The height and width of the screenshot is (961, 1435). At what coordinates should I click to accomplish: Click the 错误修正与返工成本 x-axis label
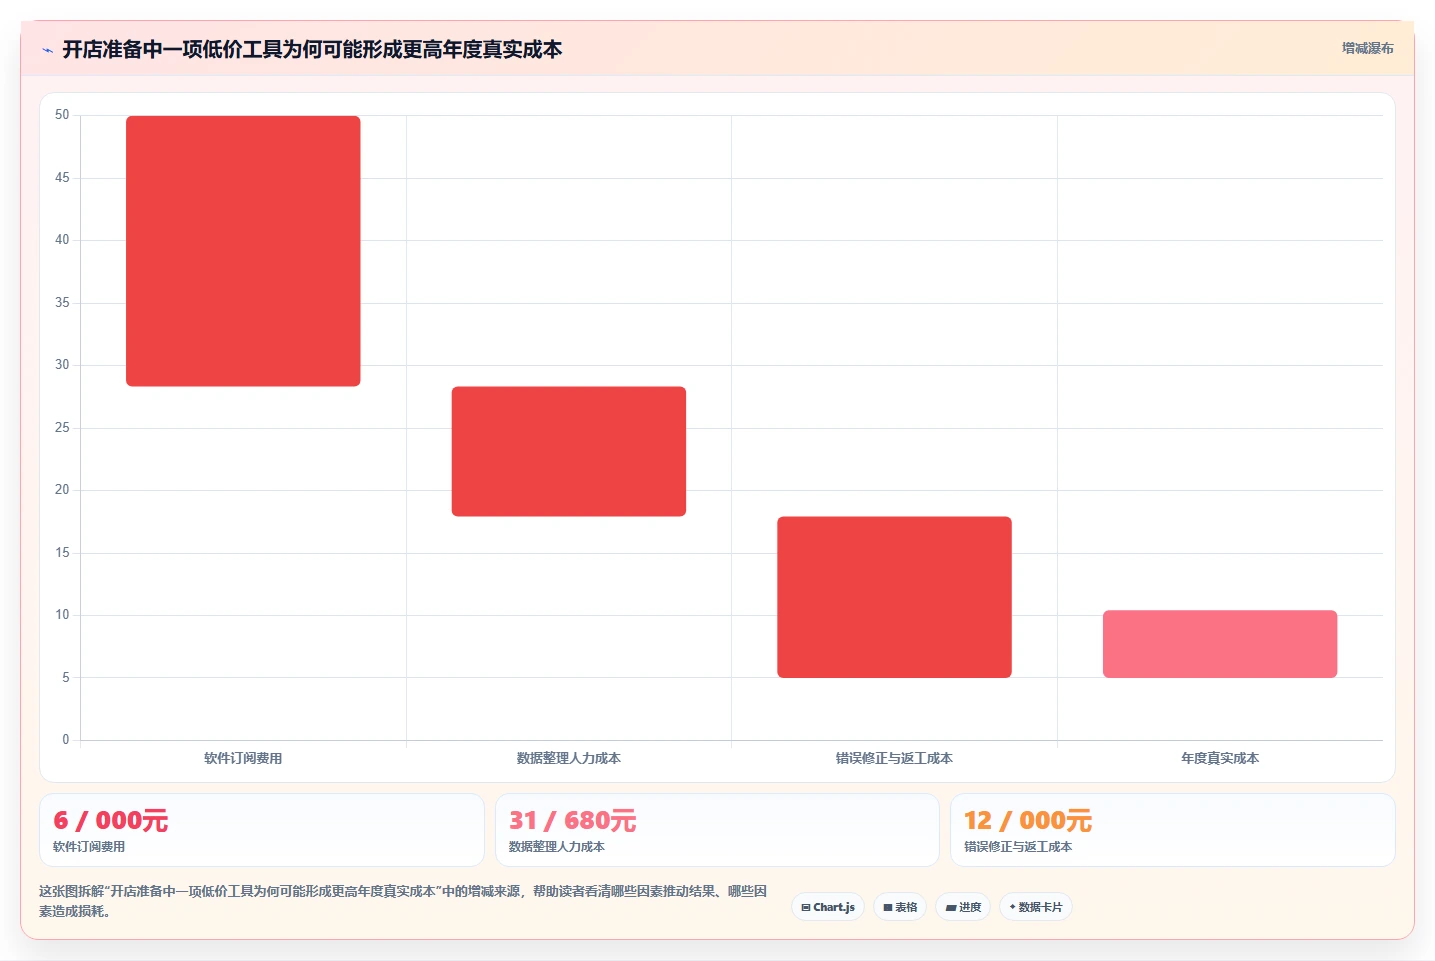[894, 758]
